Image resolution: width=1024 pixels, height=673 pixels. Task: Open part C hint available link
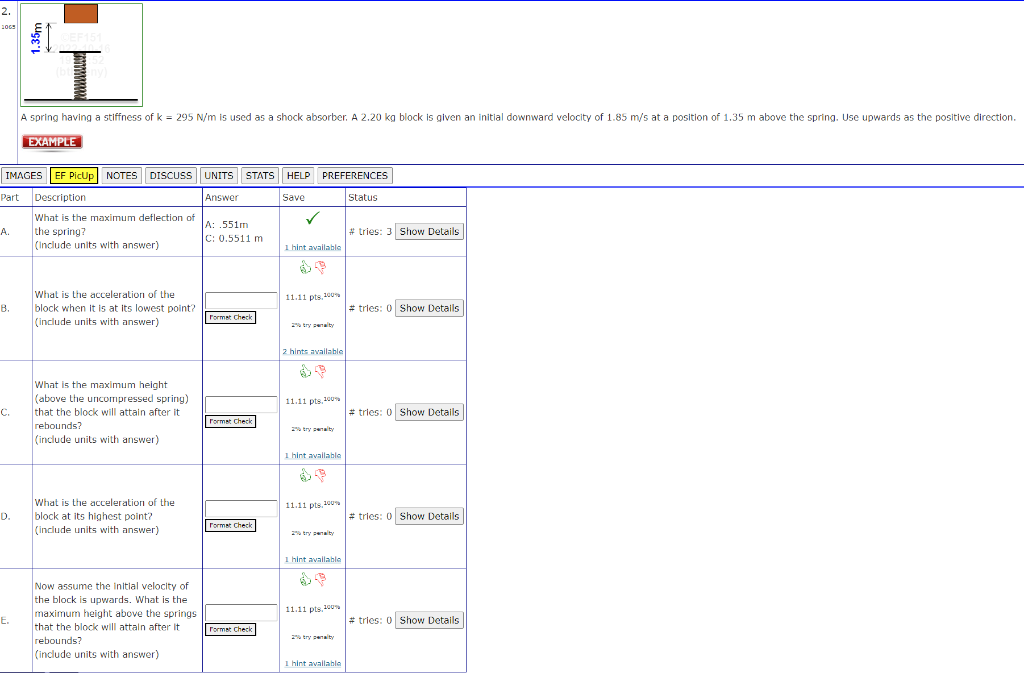coord(313,456)
